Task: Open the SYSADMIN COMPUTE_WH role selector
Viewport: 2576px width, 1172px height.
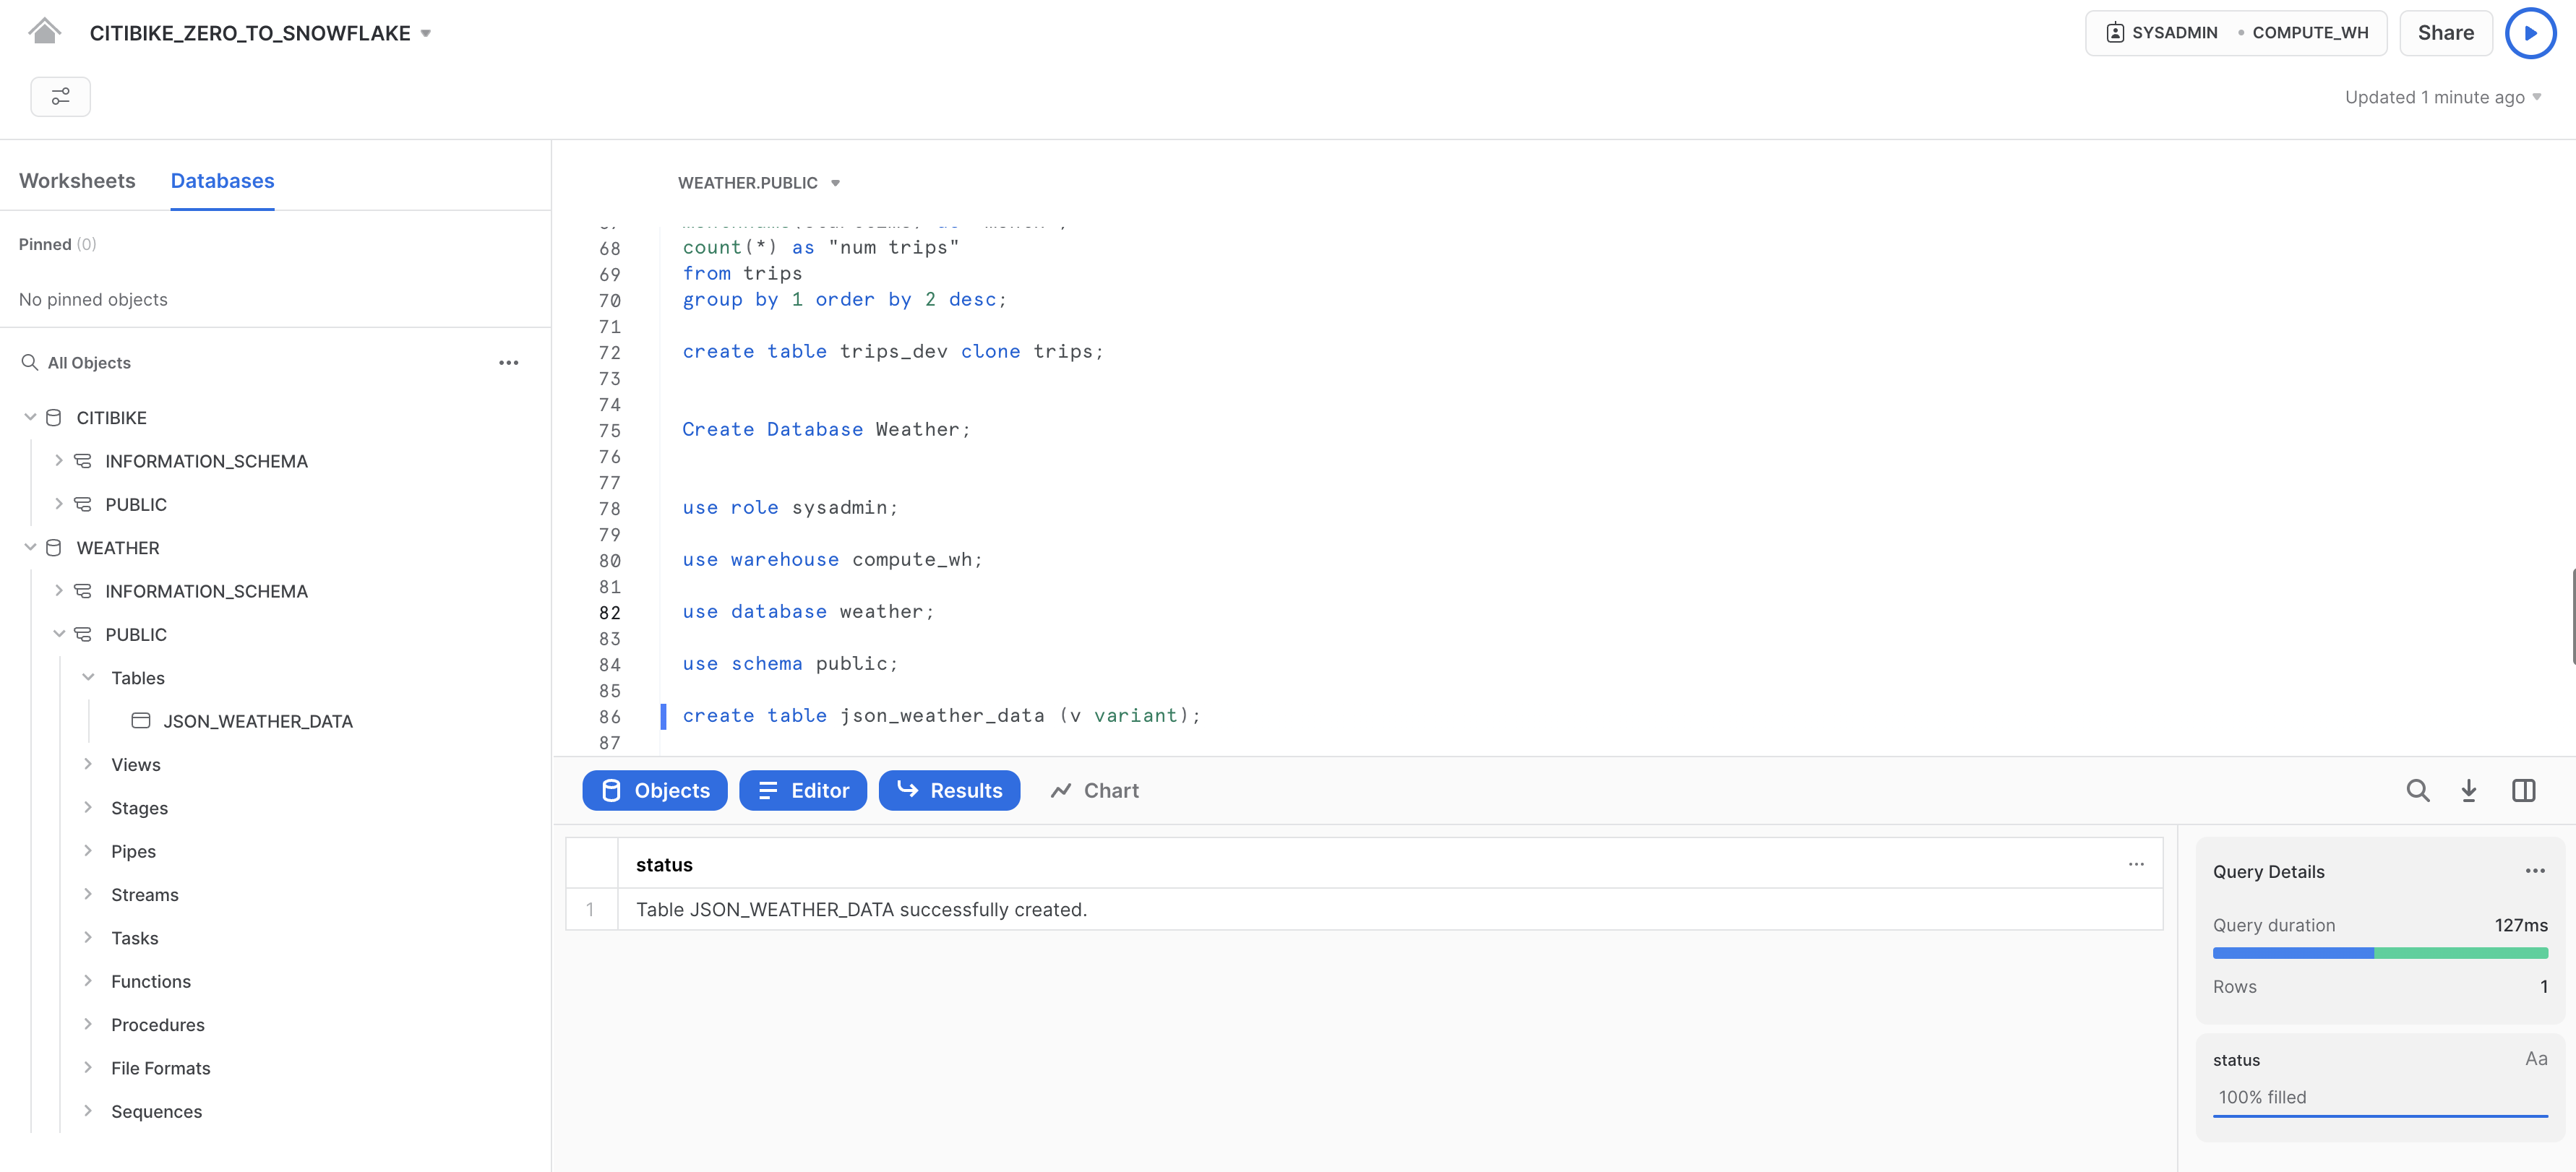Action: pos(2235,33)
